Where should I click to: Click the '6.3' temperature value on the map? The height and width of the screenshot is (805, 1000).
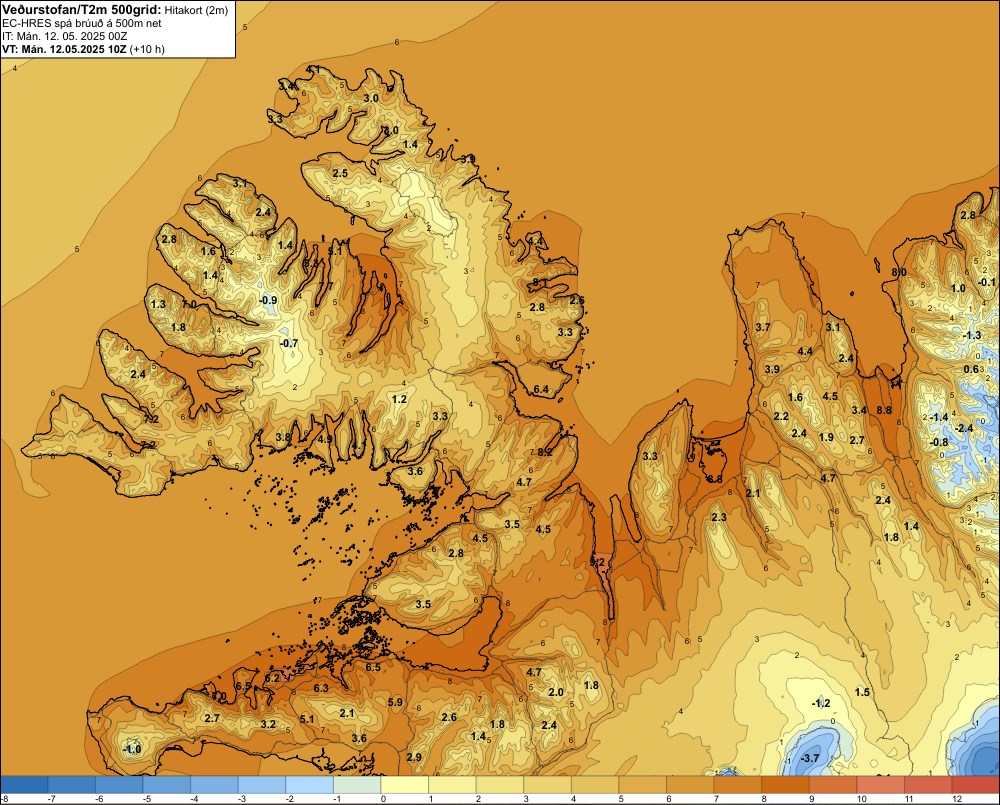[x=321, y=688]
